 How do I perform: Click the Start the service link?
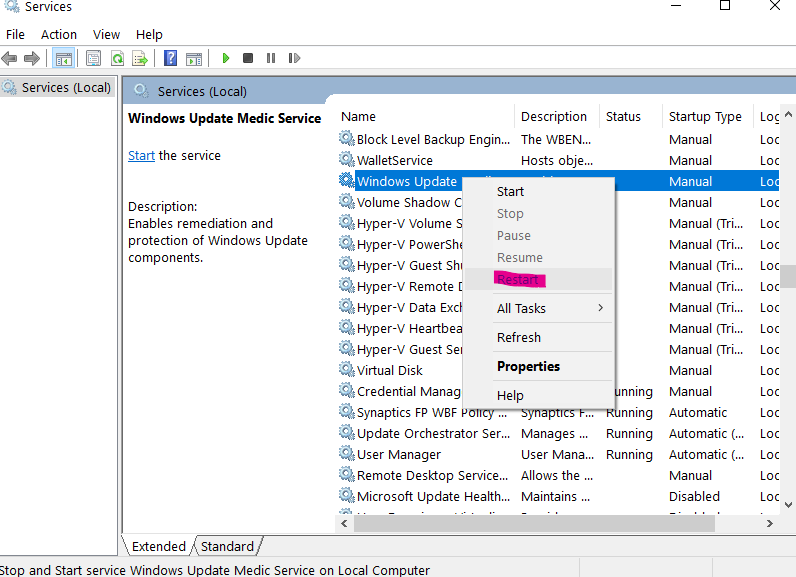(141, 155)
